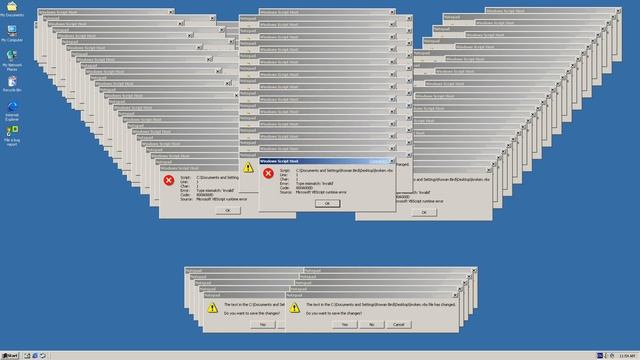Click OK in the right Windows Script Host error dialog
Screen dimensions: 640x360
[x=424, y=212]
